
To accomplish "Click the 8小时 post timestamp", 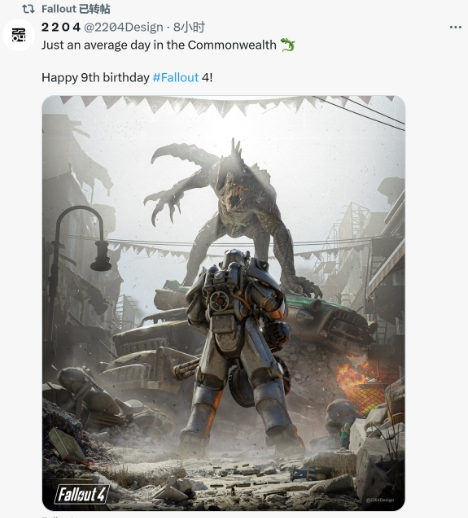I will point(189,27).
